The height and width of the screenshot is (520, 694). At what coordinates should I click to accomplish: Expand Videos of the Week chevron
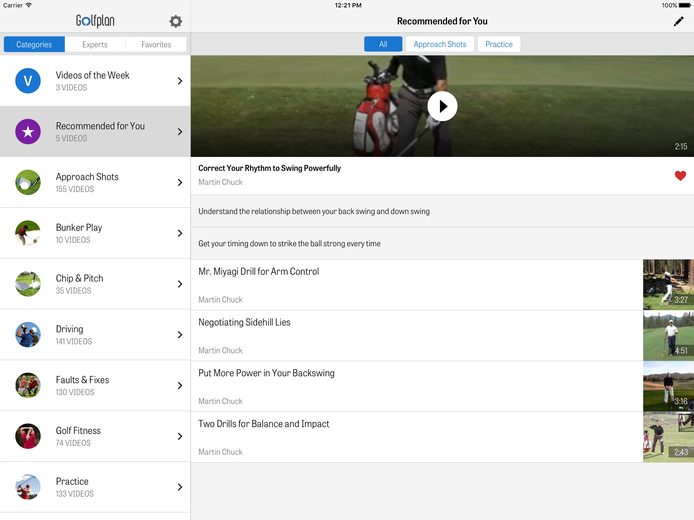(x=180, y=81)
